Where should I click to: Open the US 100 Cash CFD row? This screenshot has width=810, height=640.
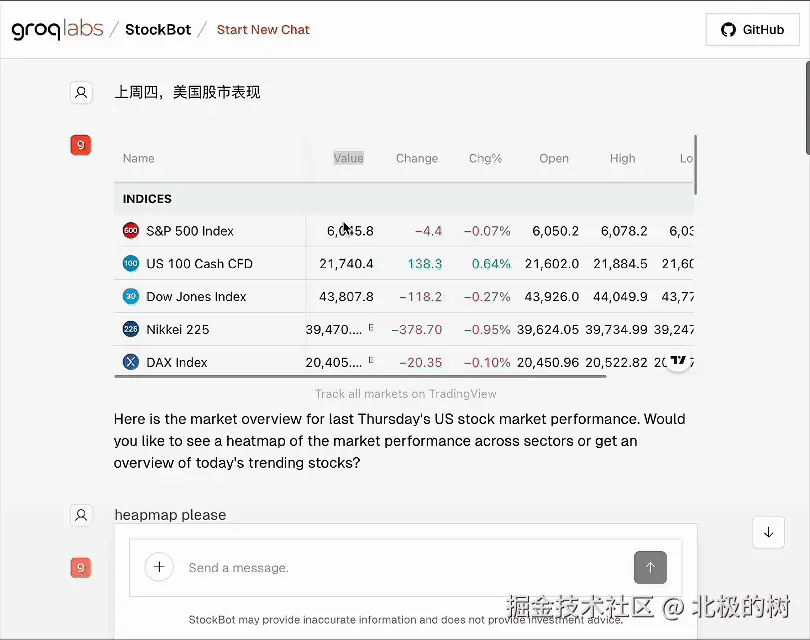tap(403, 263)
